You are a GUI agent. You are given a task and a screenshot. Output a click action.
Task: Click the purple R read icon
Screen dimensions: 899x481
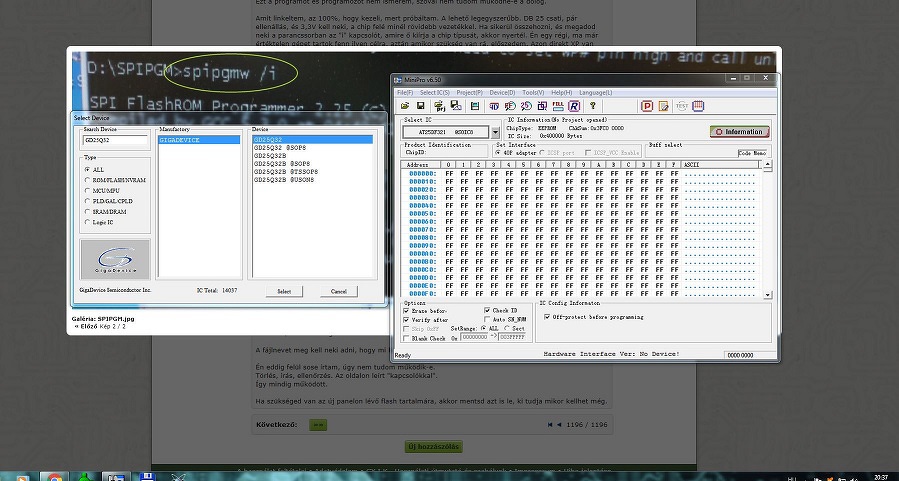point(574,106)
